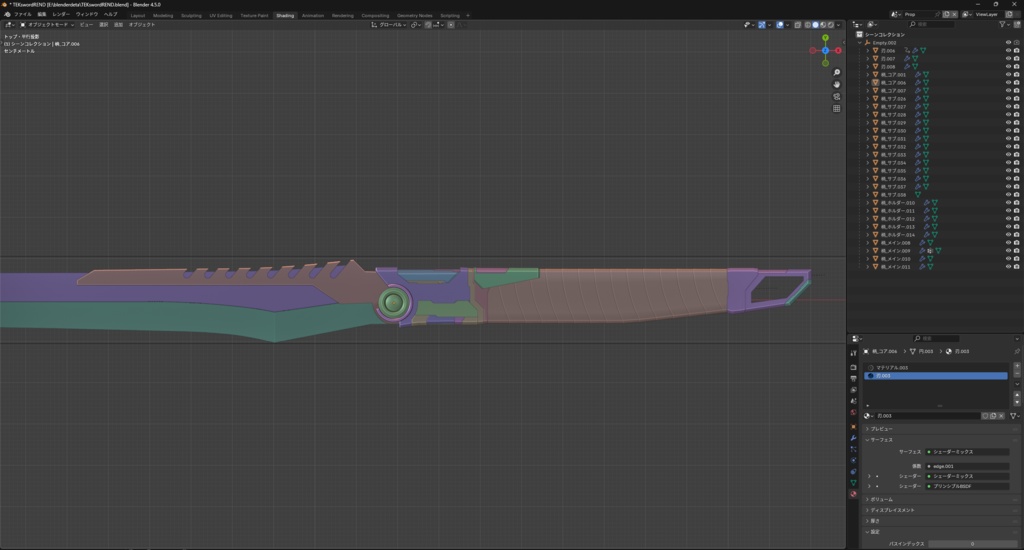1024x550 pixels.
Task: Open the オブジェクトモード mode dropdown
Action: tap(47, 25)
